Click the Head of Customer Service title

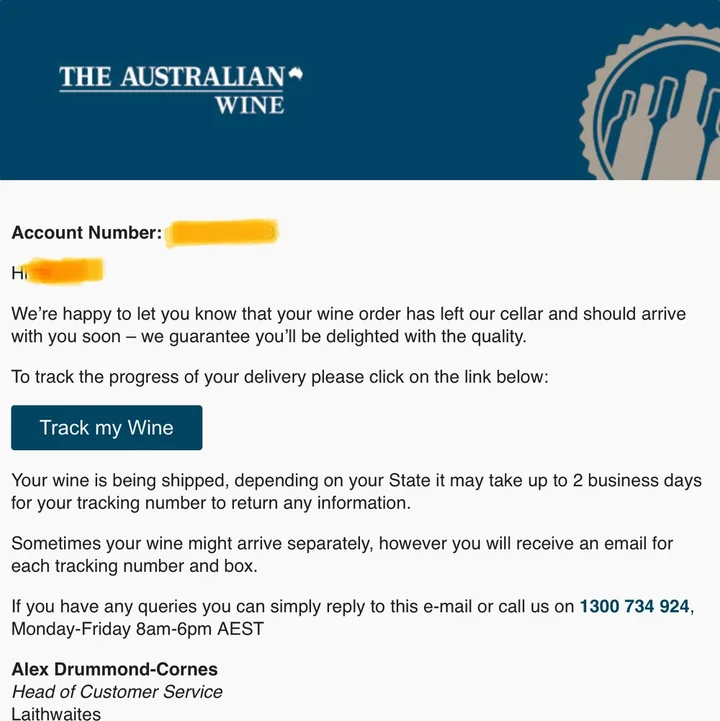point(117,692)
